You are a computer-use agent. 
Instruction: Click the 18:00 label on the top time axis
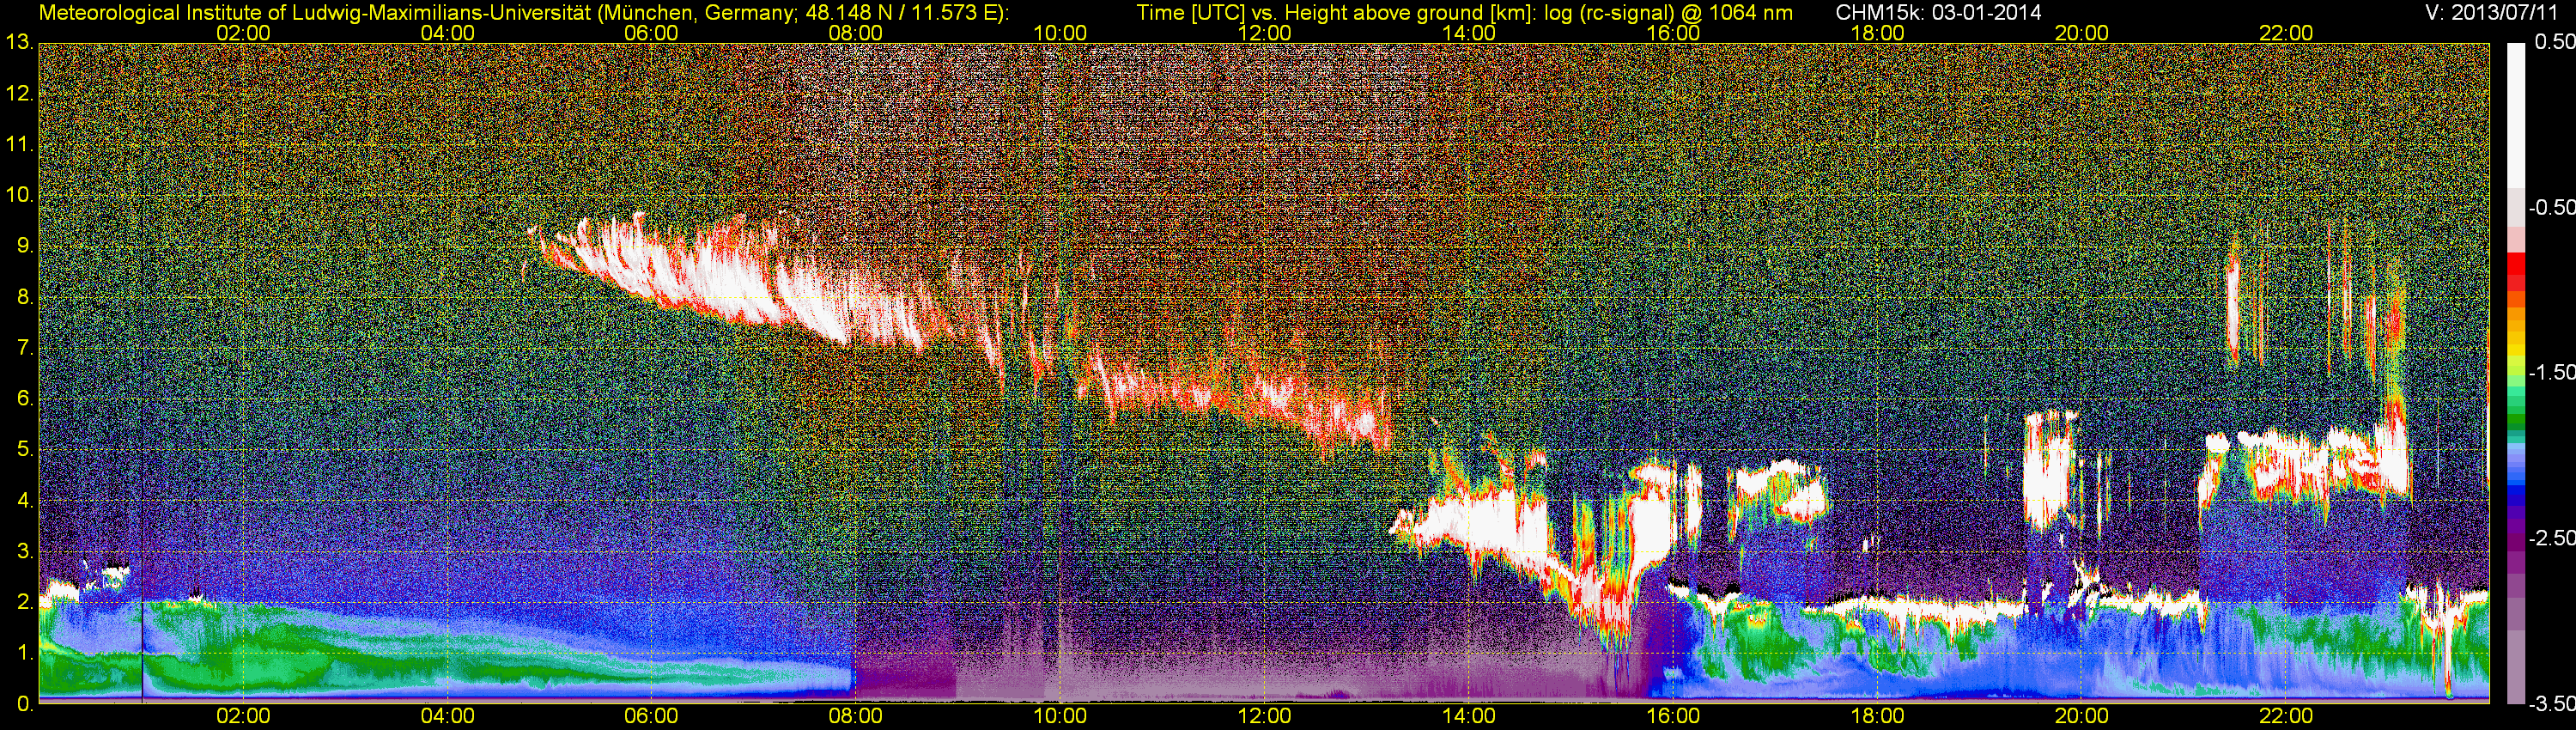[1877, 33]
